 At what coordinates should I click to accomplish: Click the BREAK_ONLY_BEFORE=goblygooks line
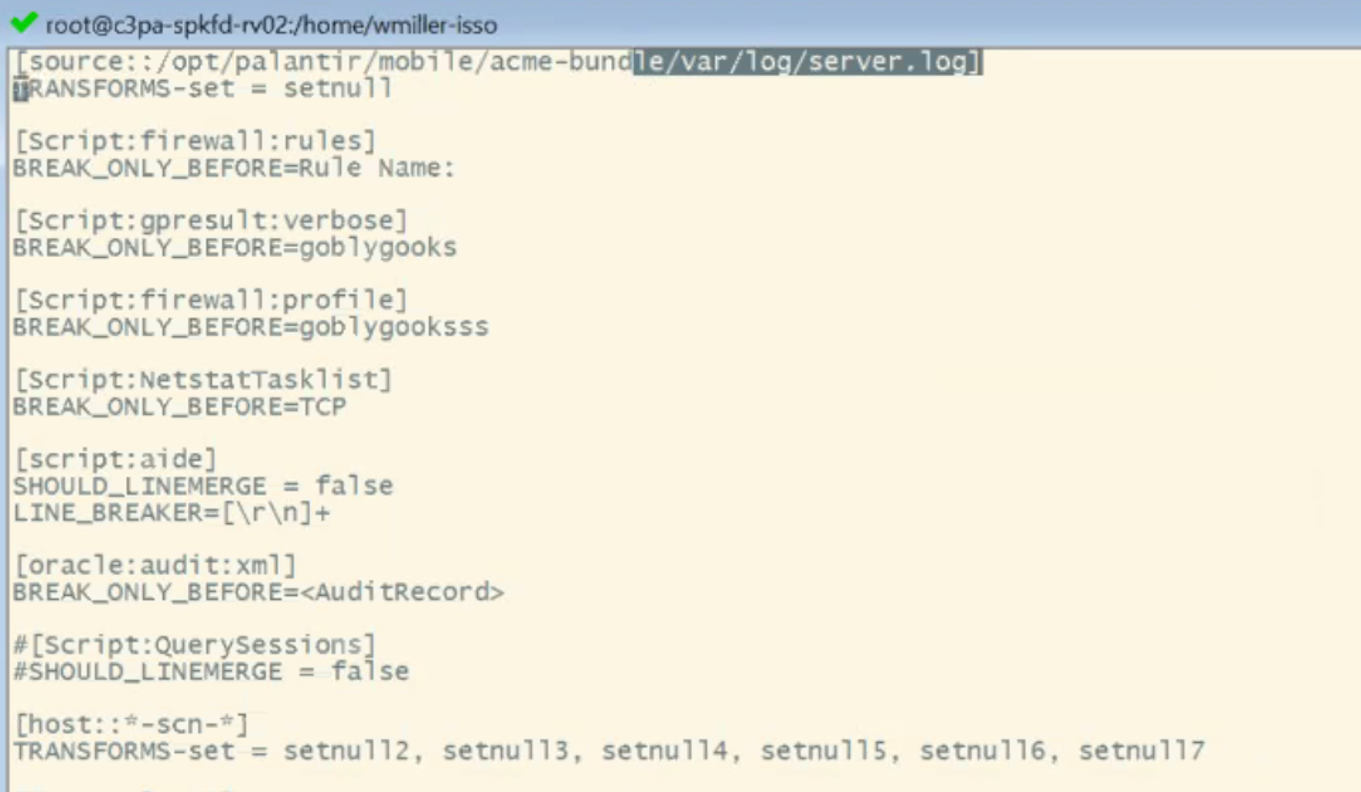[234, 247]
